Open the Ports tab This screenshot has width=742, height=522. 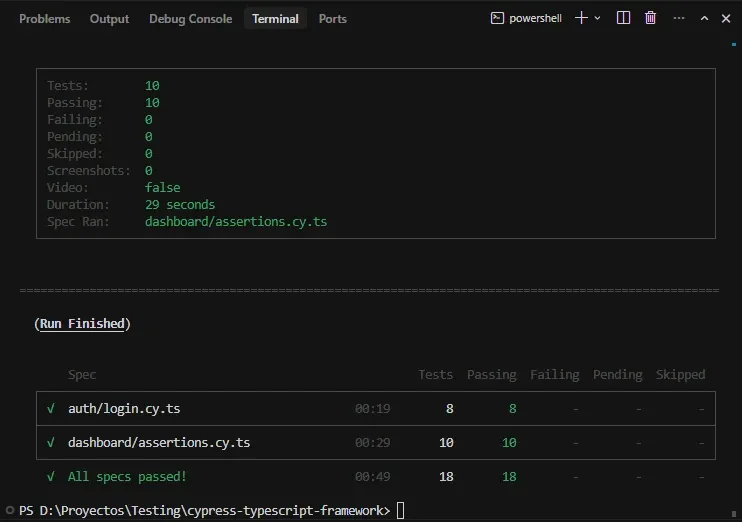[333, 19]
